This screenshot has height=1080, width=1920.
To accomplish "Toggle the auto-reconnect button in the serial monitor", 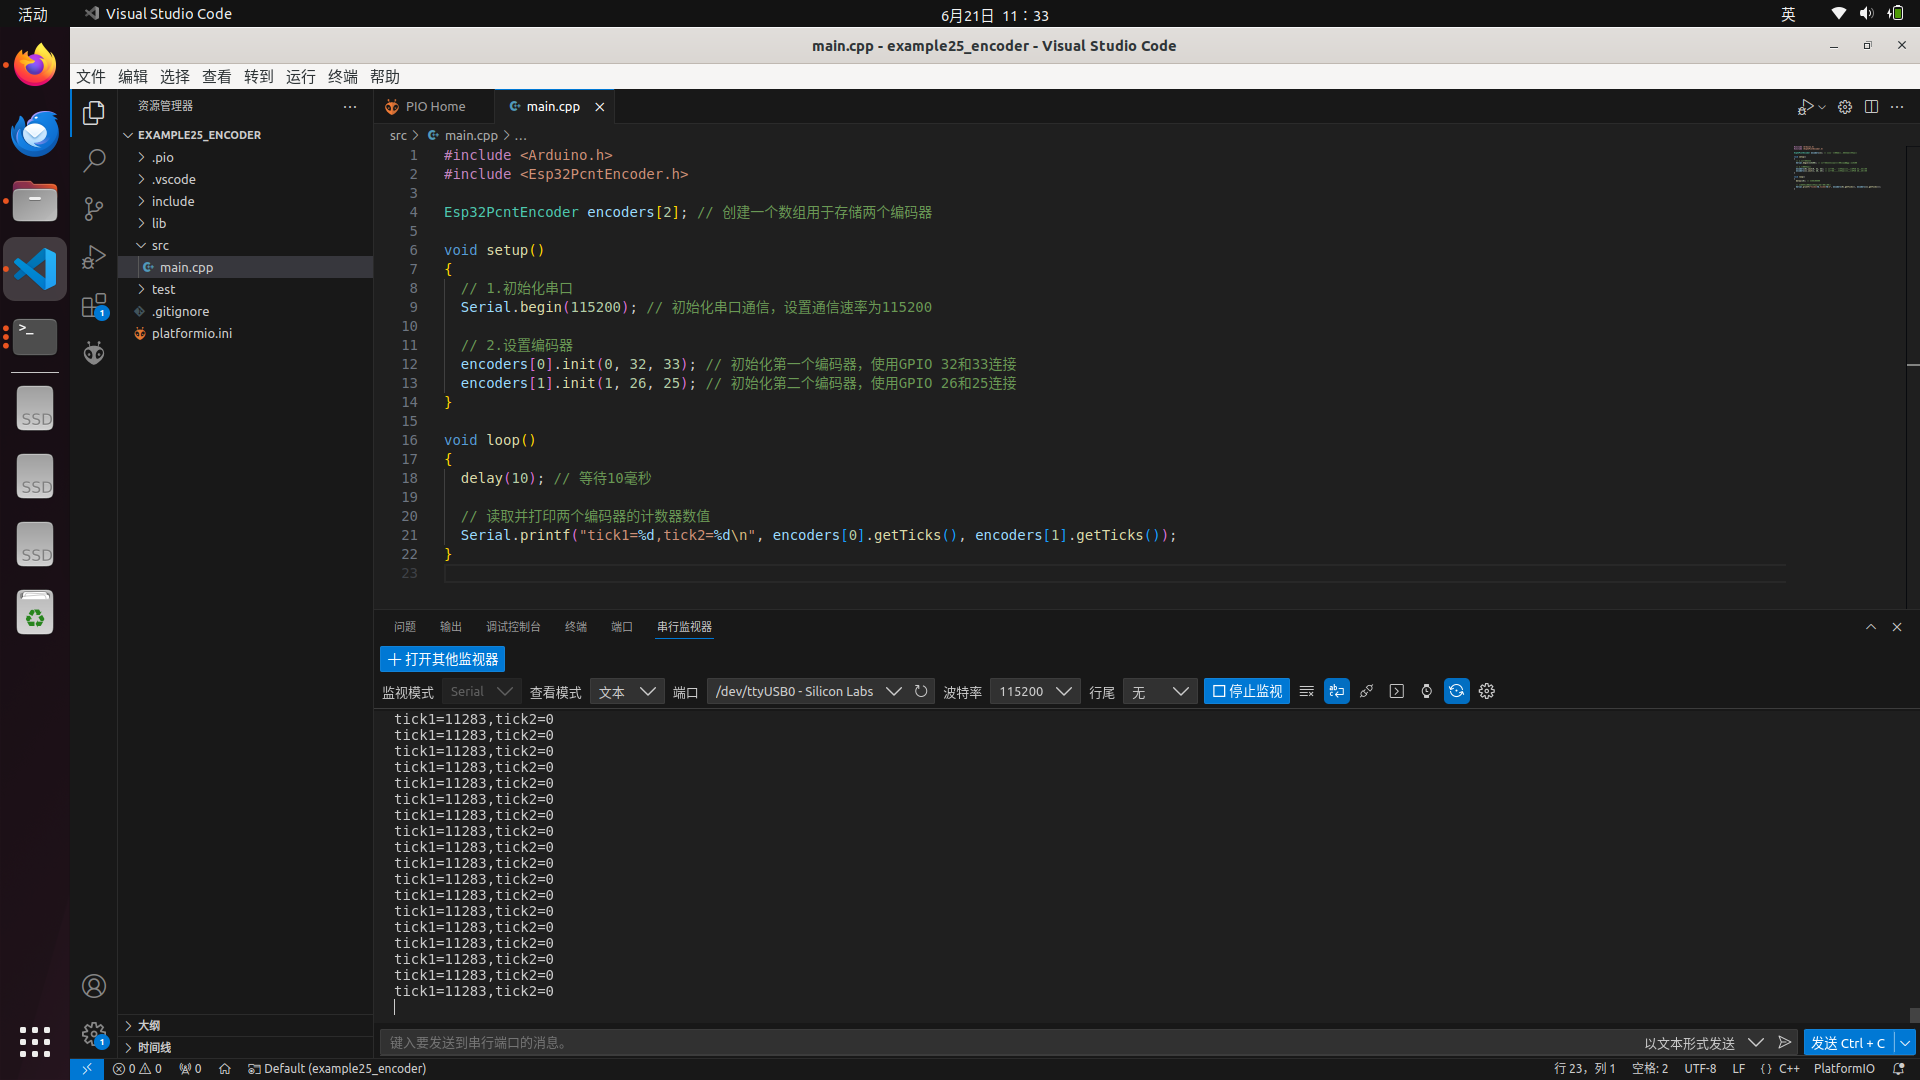I will (x=1457, y=691).
